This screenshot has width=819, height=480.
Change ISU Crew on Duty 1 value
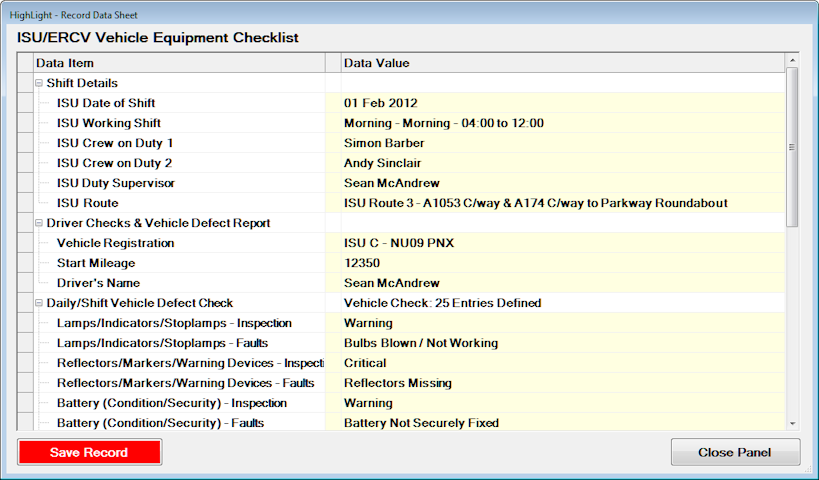pyautogui.click(x=560, y=143)
